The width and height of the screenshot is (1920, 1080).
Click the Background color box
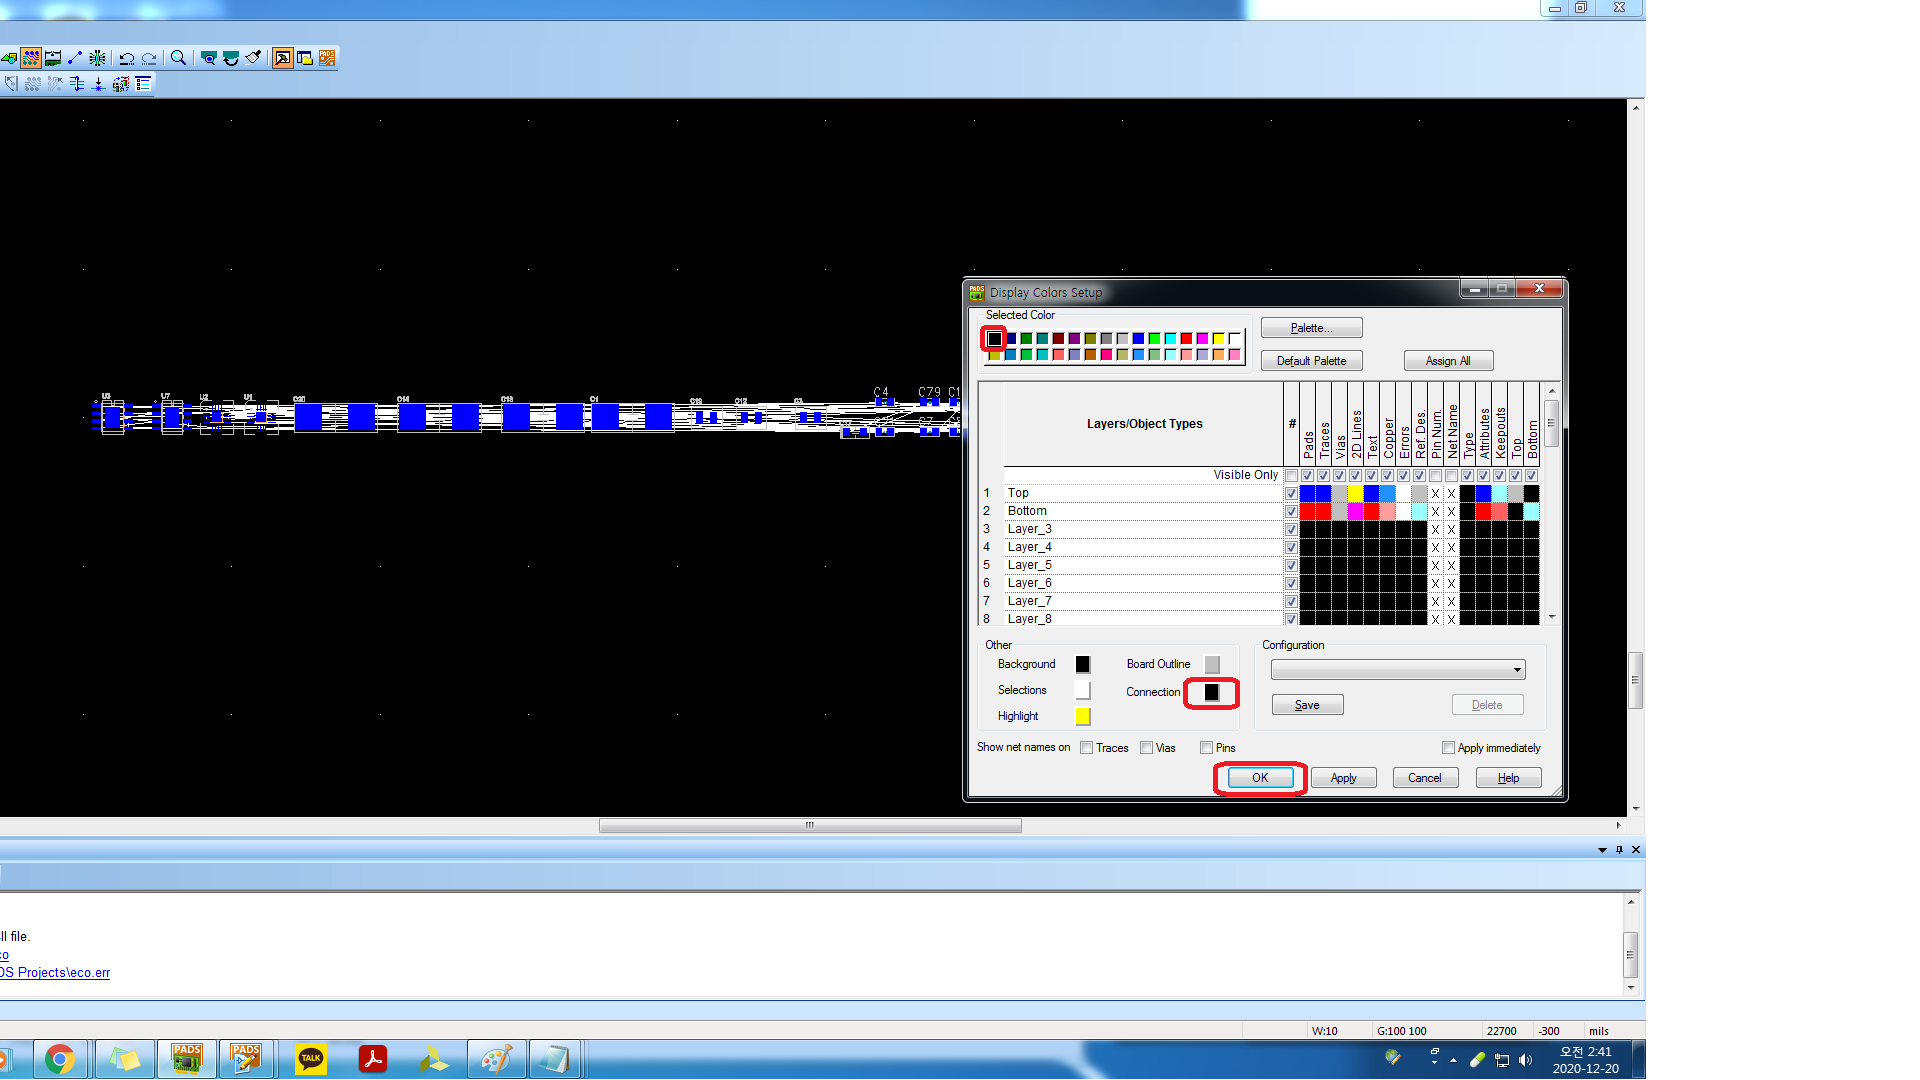coord(1082,664)
